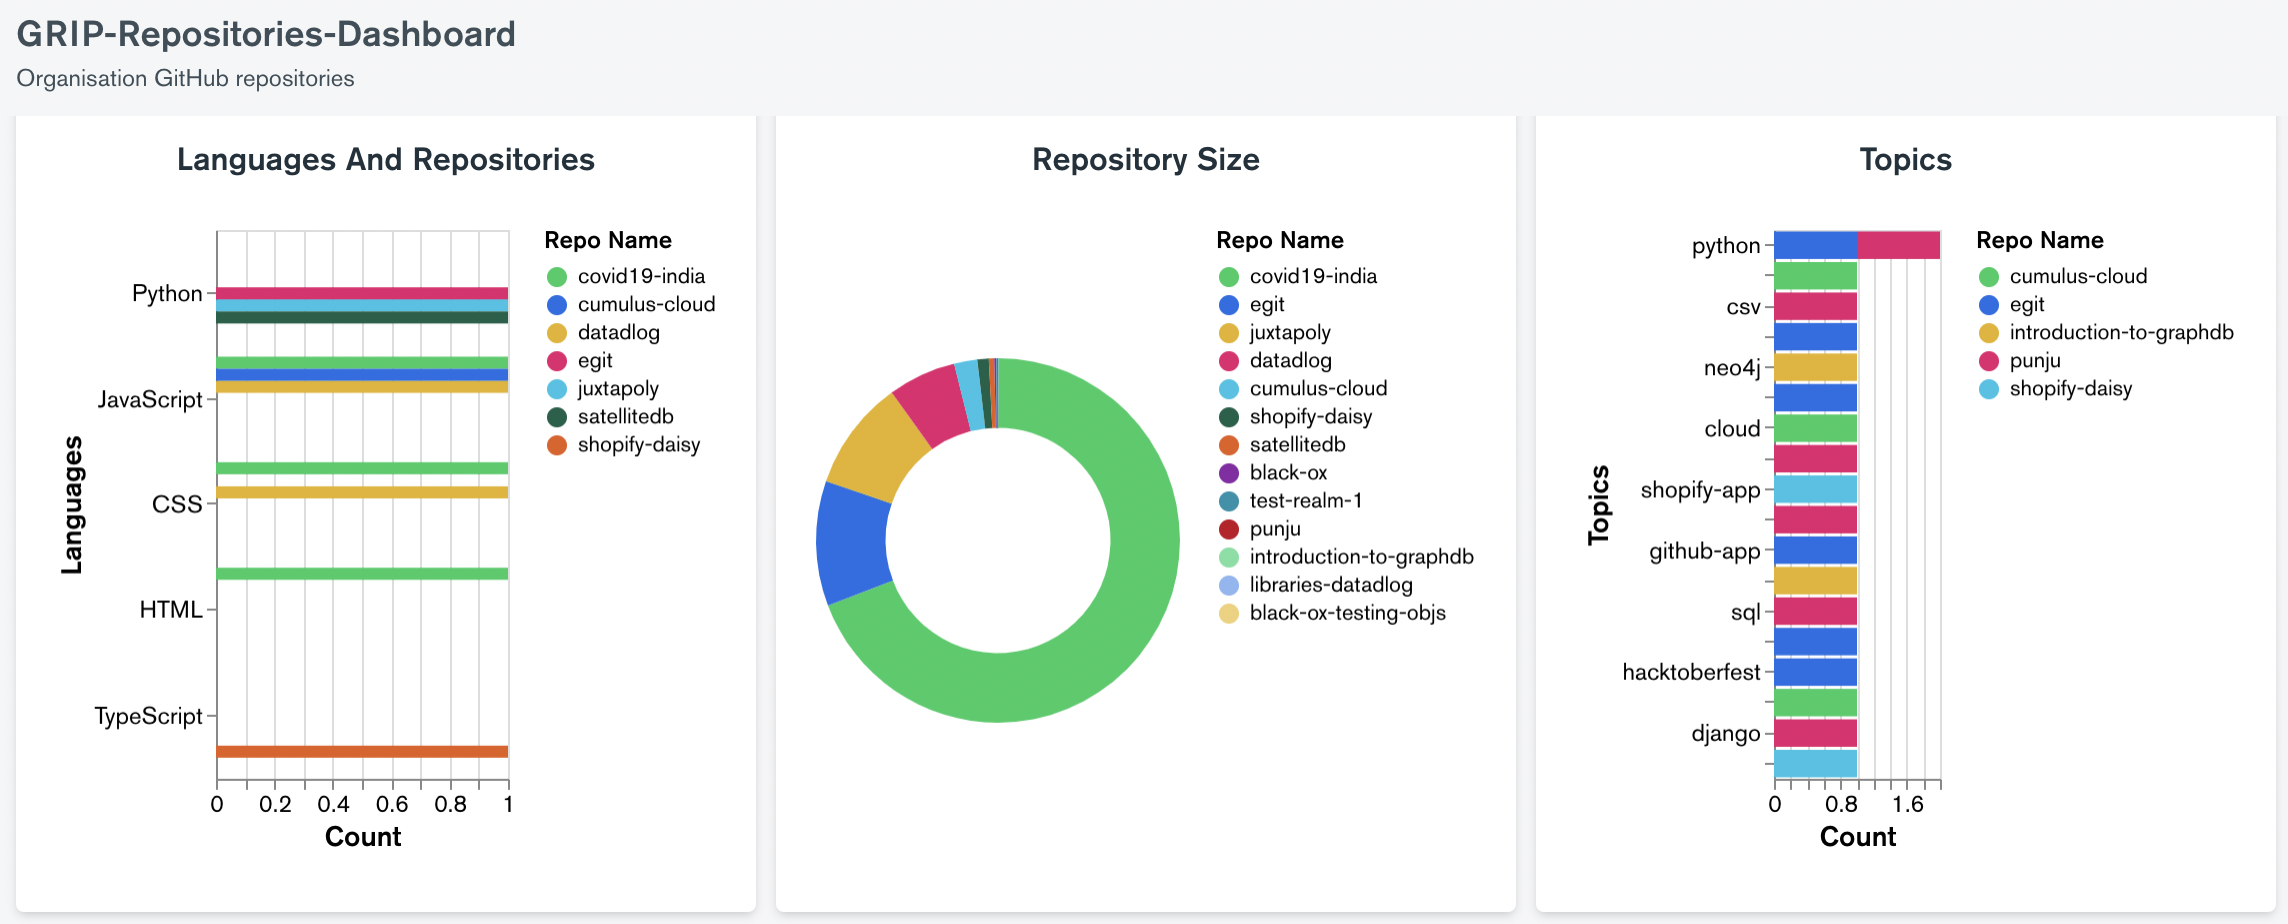Click datadlog yellow swatch in Languages legend
This screenshot has width=2288, height=924.
click(x=557, y=333)
